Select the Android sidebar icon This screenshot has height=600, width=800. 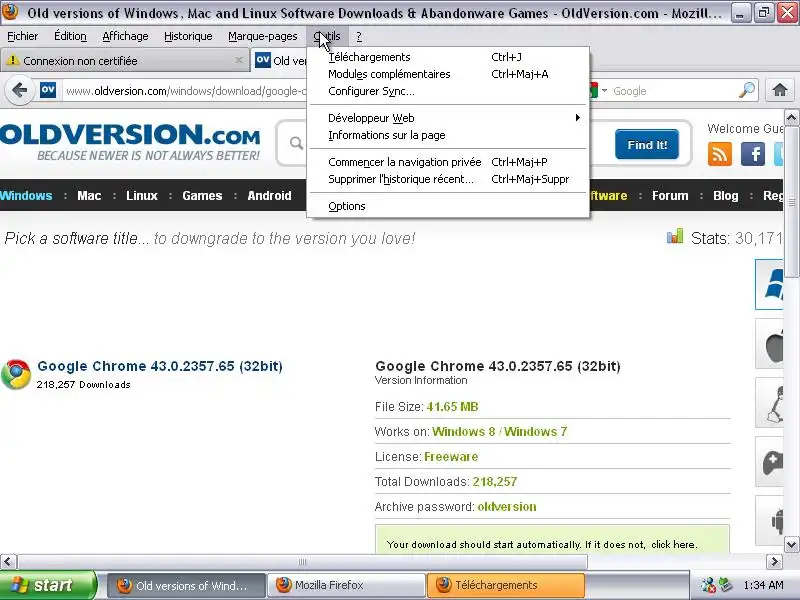(770, 520)
